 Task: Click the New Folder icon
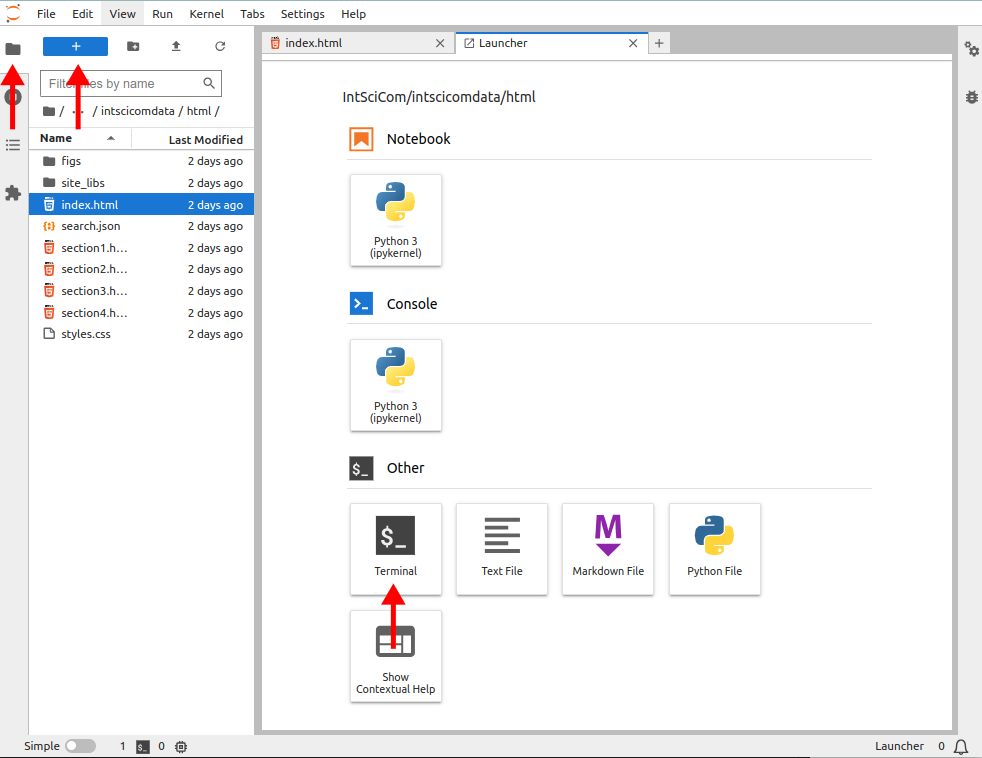133,46
